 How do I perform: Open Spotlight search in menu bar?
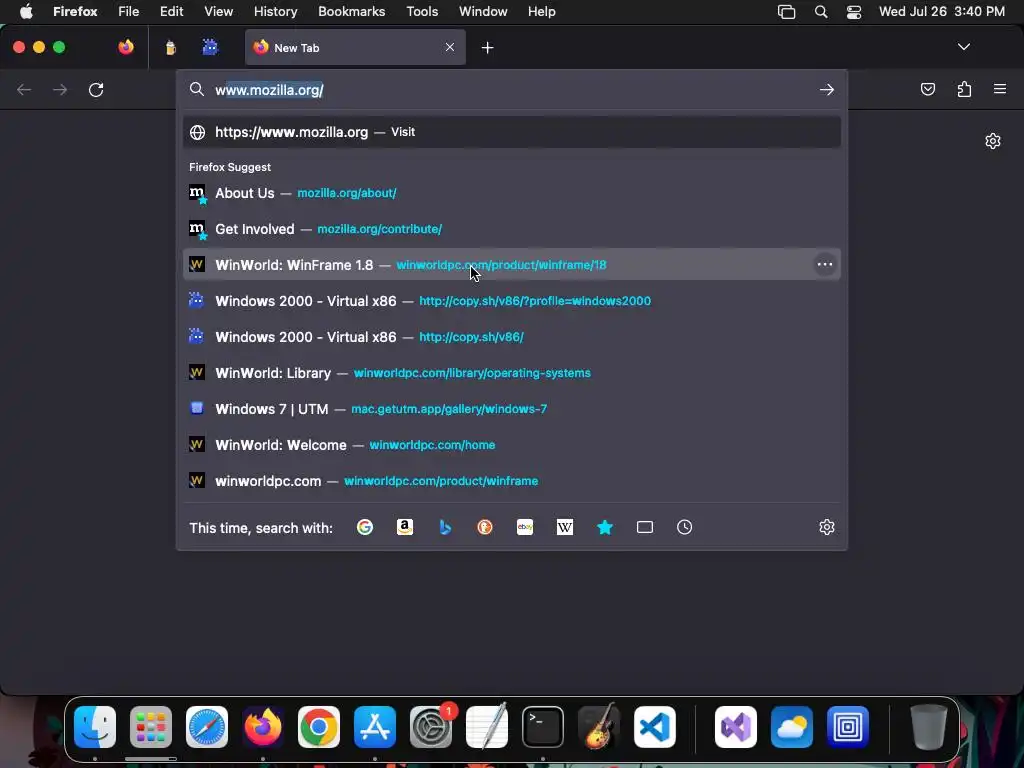click(x=821, y=12)
